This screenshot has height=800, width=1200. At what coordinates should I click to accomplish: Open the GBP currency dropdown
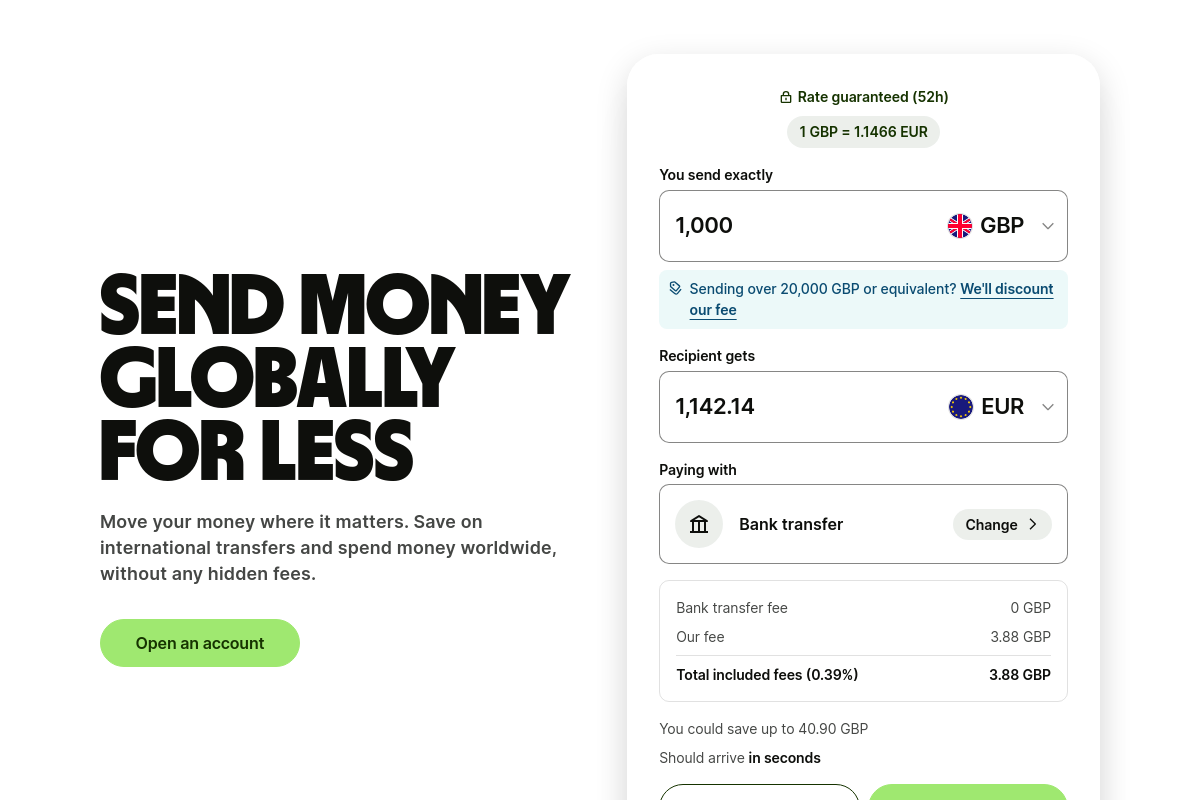tap(1000, 226)
